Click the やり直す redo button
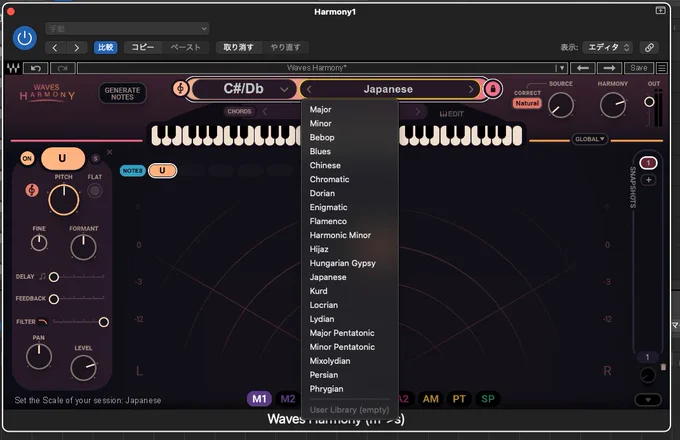 tap(285, 47)
